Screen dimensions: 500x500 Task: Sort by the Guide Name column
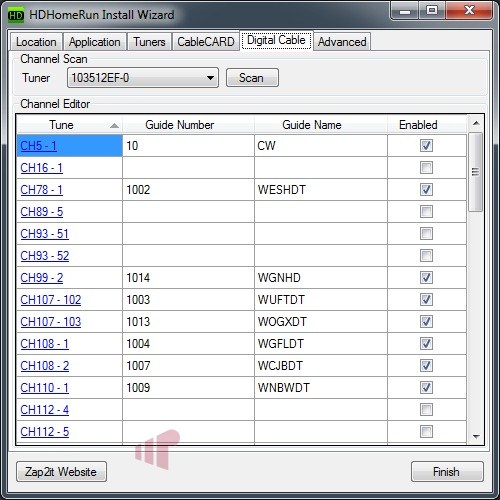[x=321, y=125]
